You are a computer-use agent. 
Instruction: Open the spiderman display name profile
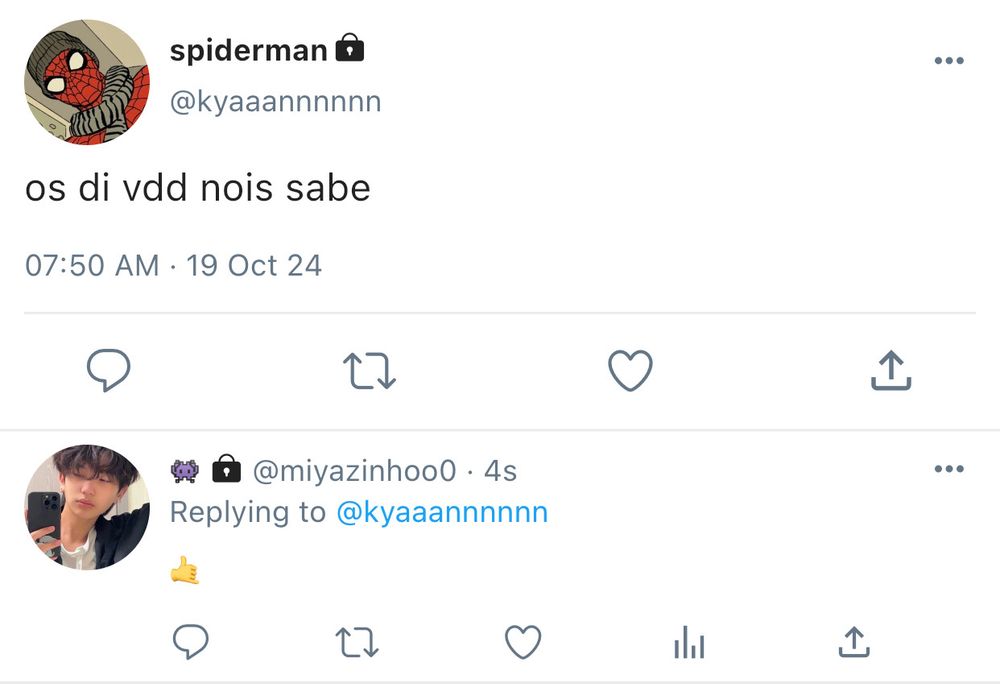click(248, 51)
